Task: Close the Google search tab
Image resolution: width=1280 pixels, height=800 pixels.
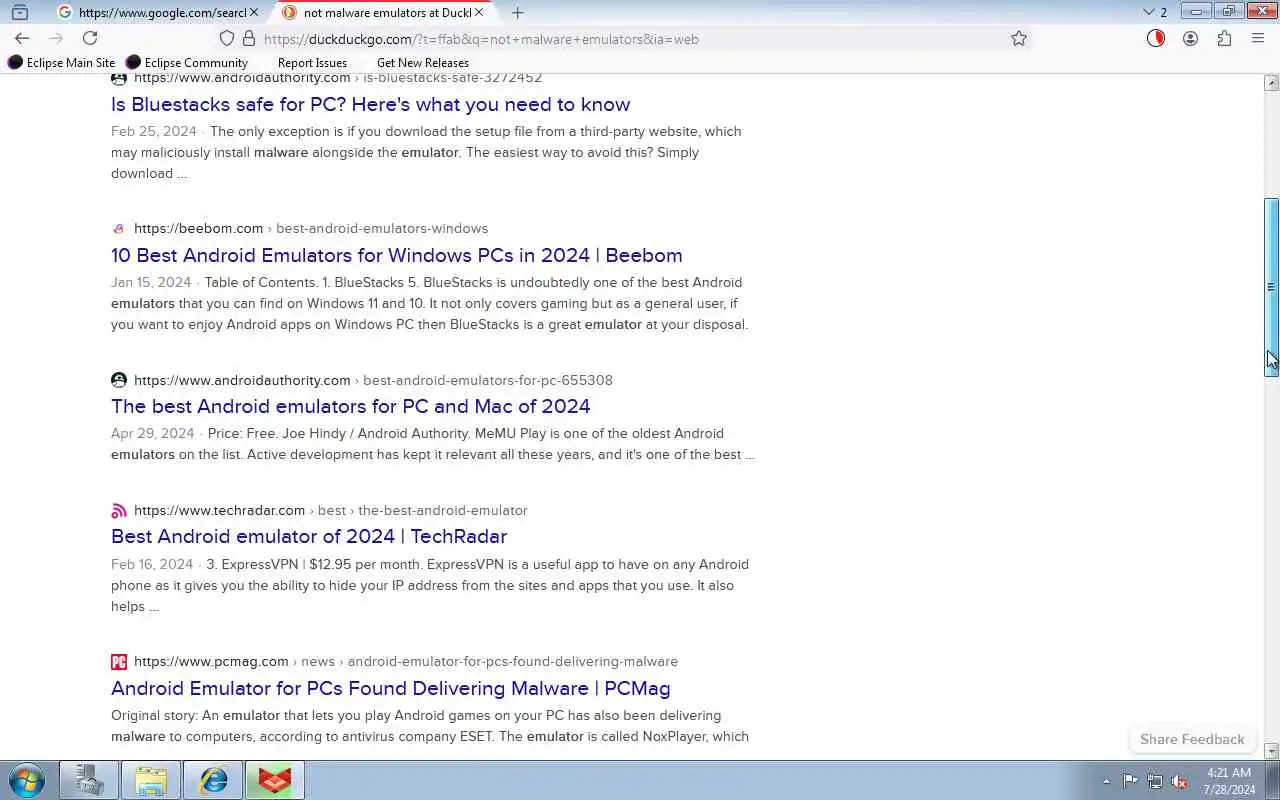Action: point(254,12)
